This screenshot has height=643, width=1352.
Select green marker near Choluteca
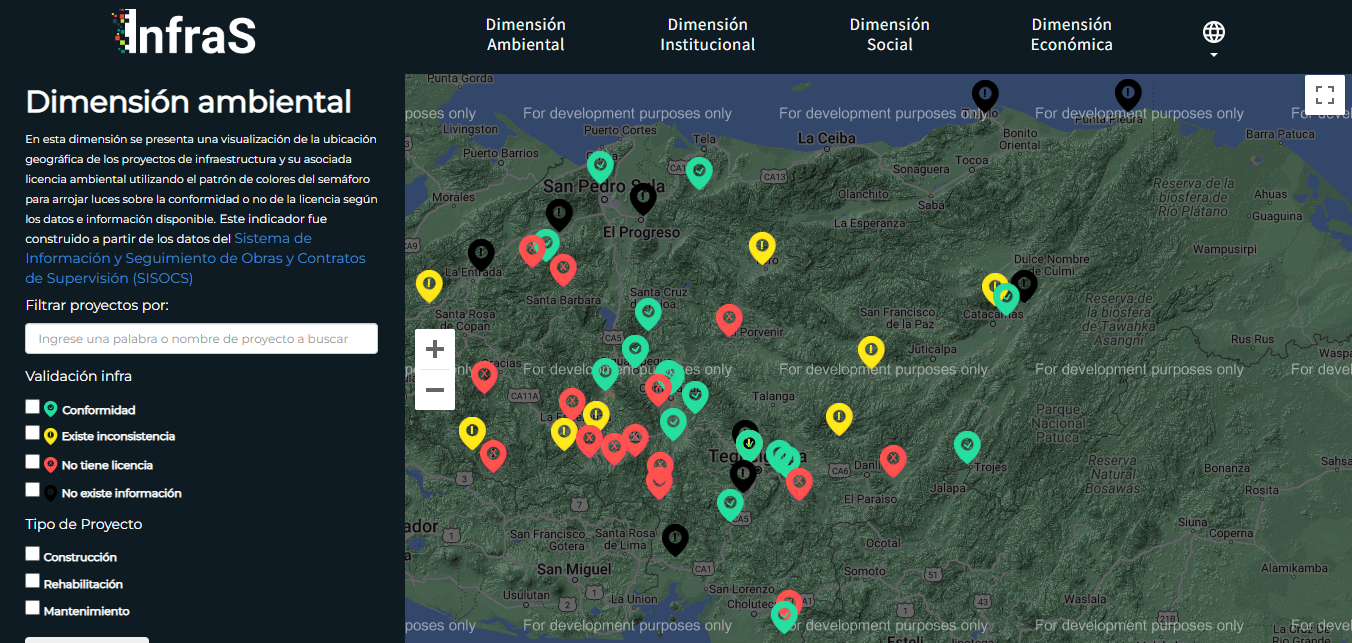pos(784,616)
